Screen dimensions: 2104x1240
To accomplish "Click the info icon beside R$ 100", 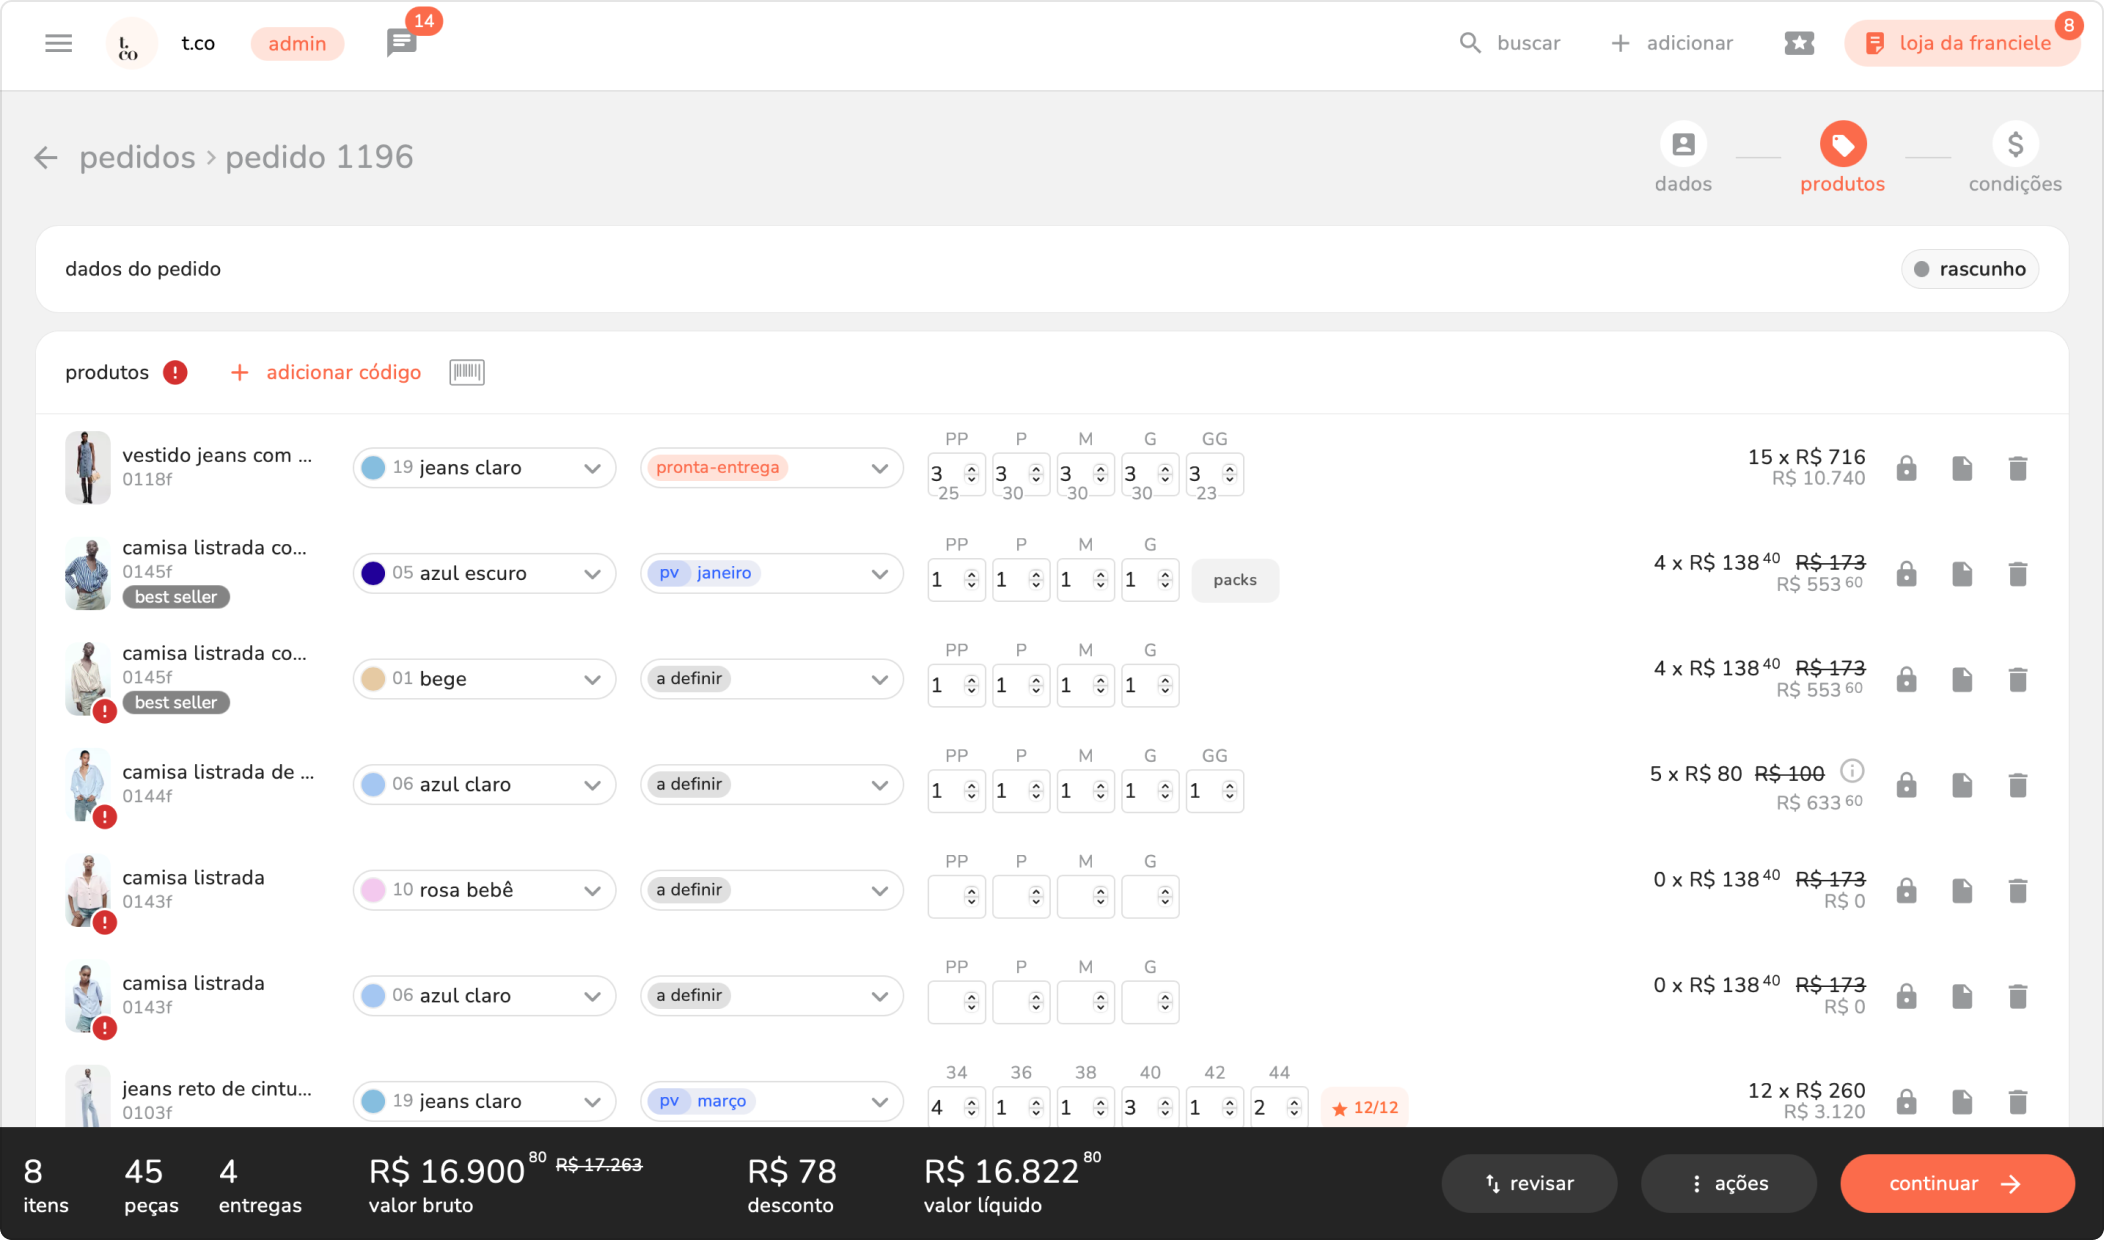I will coord(1852,771).
